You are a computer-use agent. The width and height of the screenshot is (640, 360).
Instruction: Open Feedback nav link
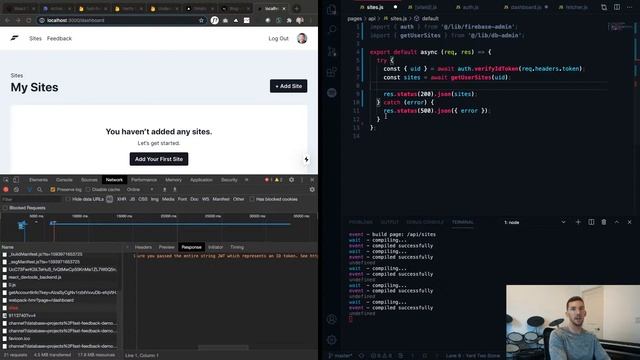point(59,38)
